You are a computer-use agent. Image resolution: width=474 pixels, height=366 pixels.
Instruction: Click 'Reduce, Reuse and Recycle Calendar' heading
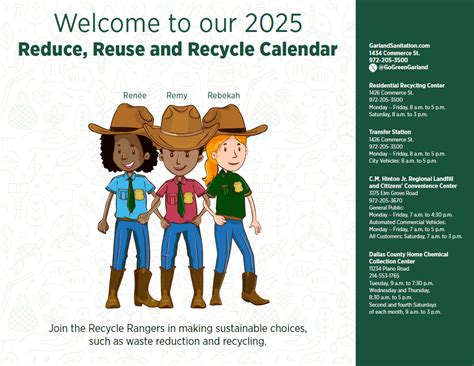pyautogui.click(x=178, y=49)
